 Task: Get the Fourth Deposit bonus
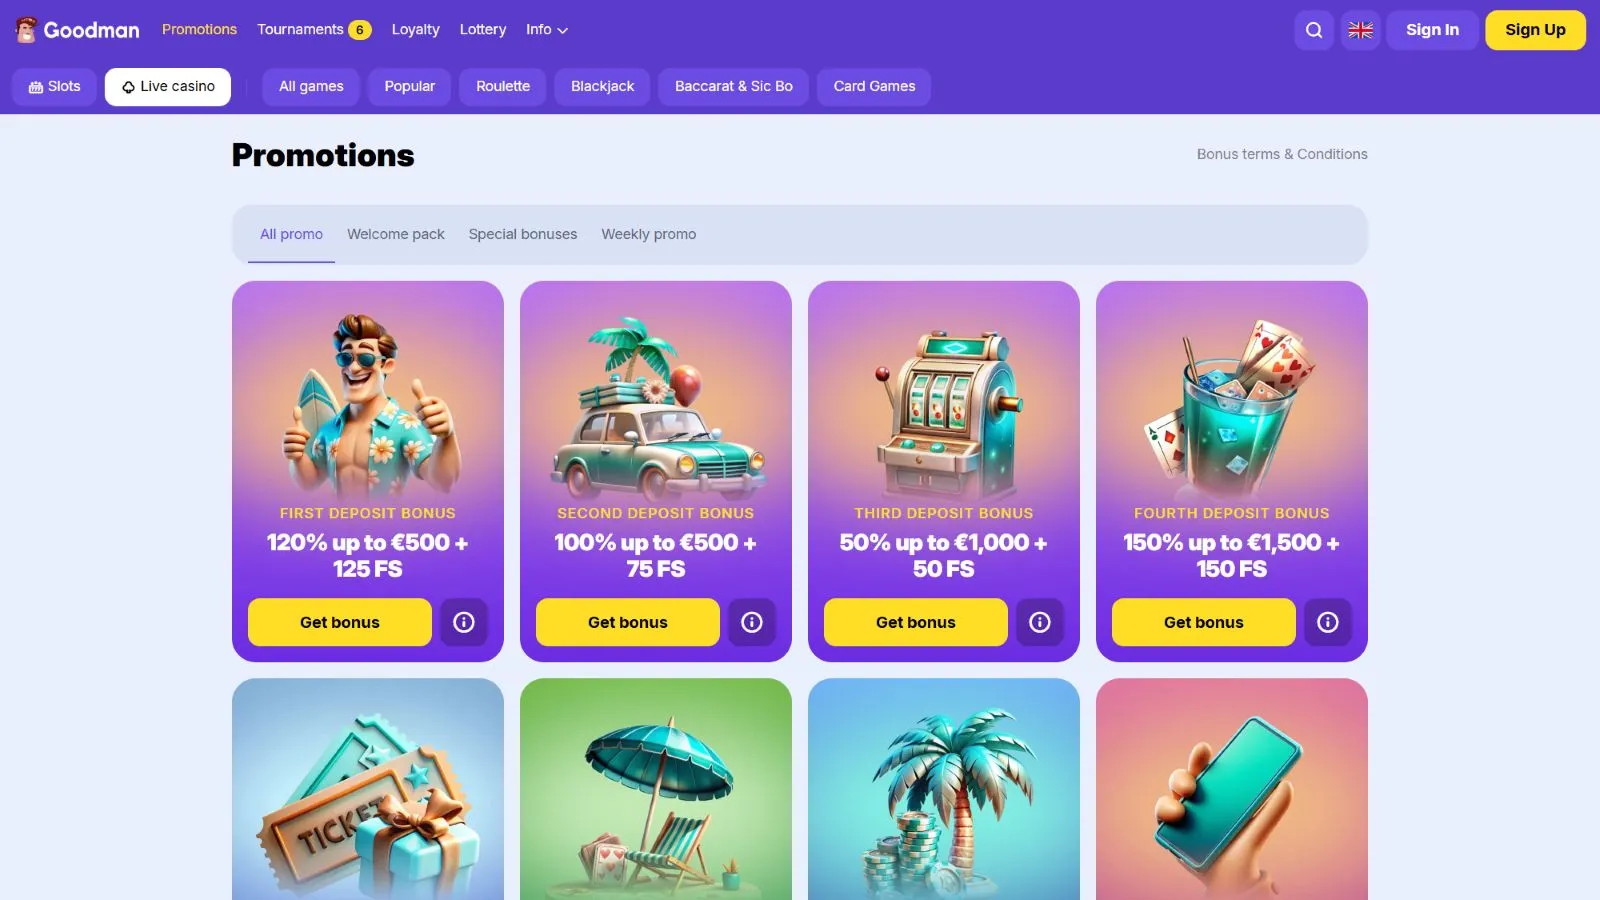click(1204, 622)
